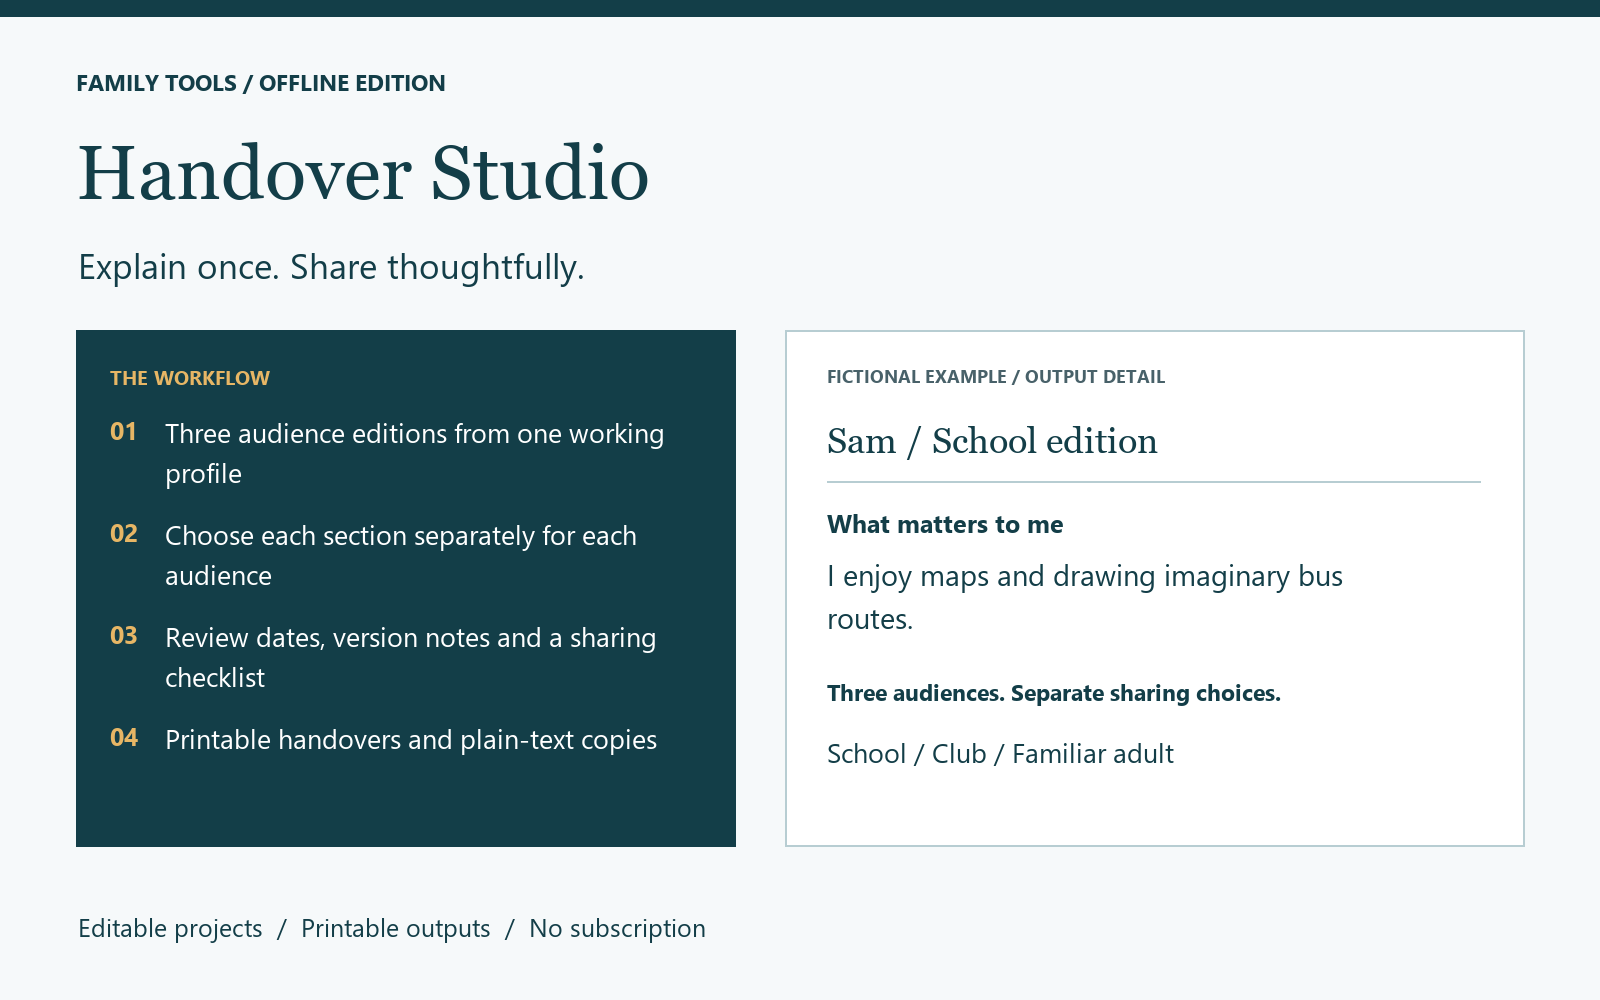Select "Three audience editions from one working profile"
The width and height of the screenshot is (1600, 1000).
pyautogui.click(x=414, y=454)
